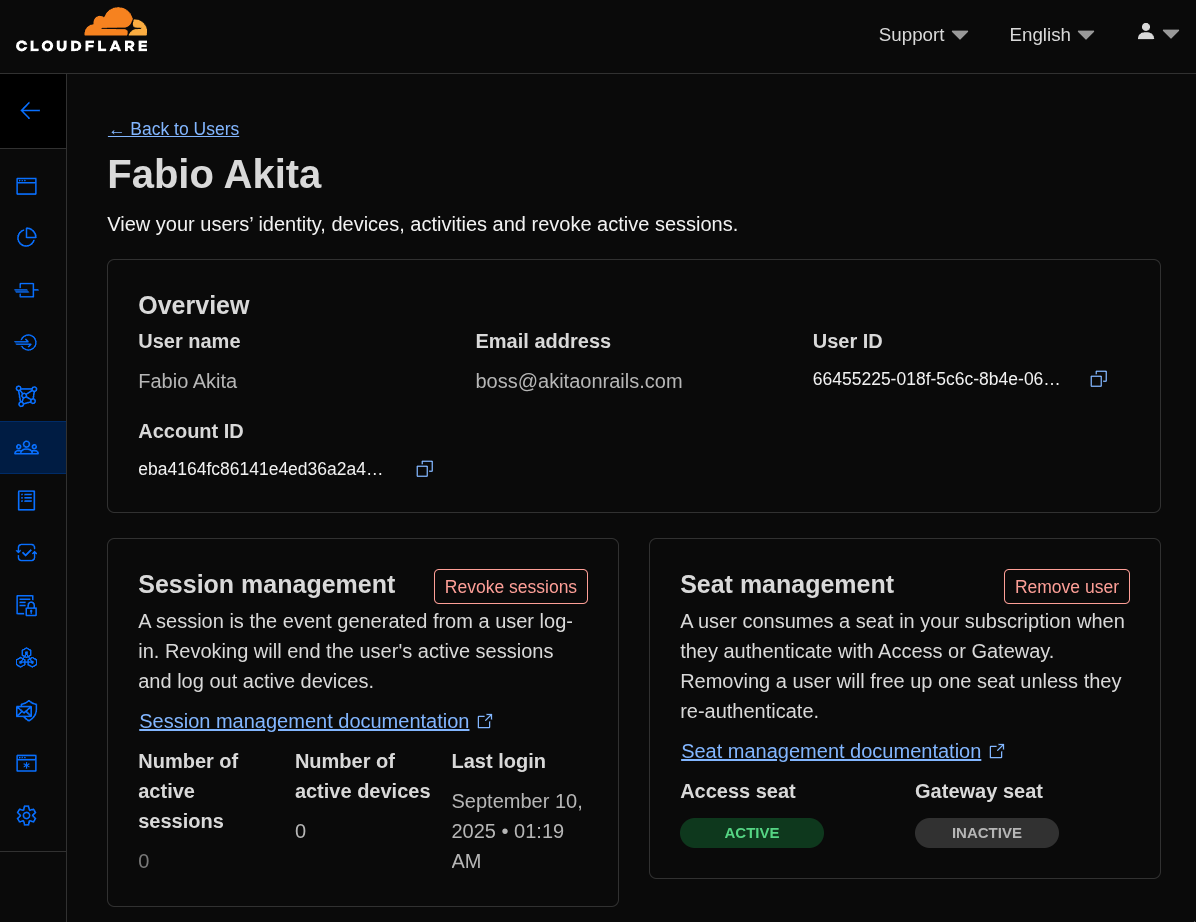1196x922 pixels.
Task: Select the list document sidebar icon
Action: (27, 500)
